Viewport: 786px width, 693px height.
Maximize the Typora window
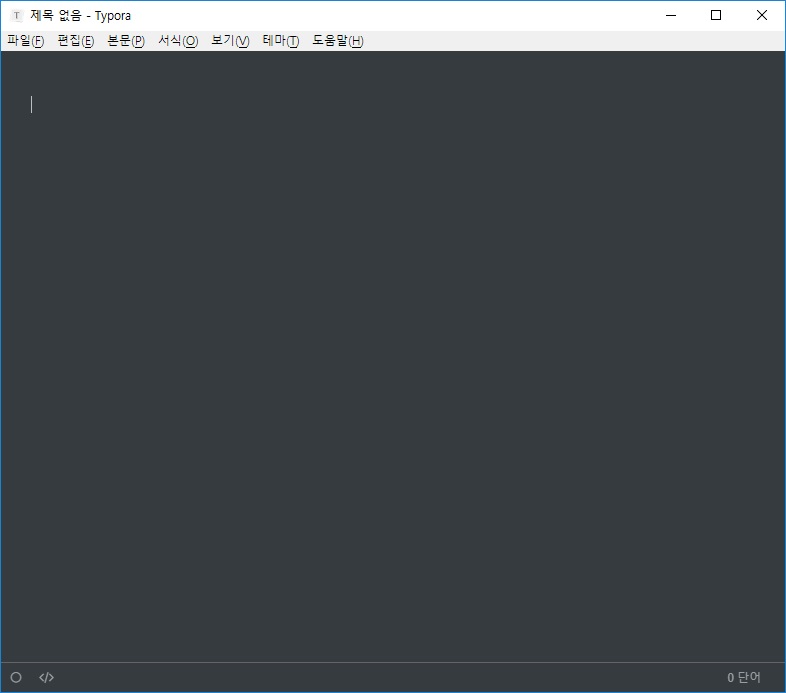pos(716,16)
